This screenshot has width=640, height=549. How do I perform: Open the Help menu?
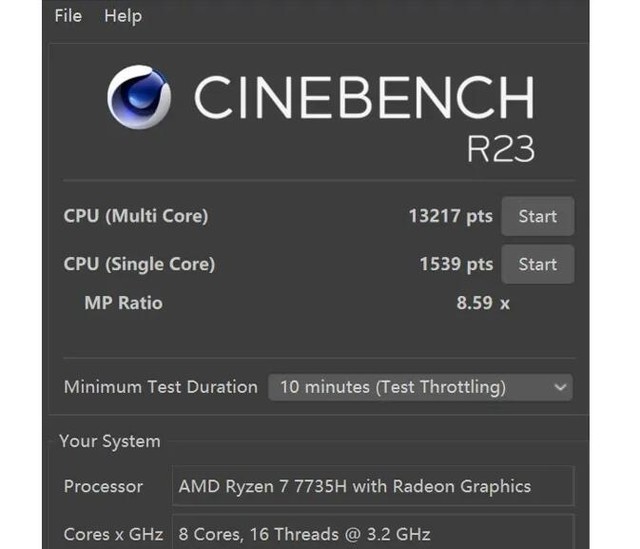point(123,16)
